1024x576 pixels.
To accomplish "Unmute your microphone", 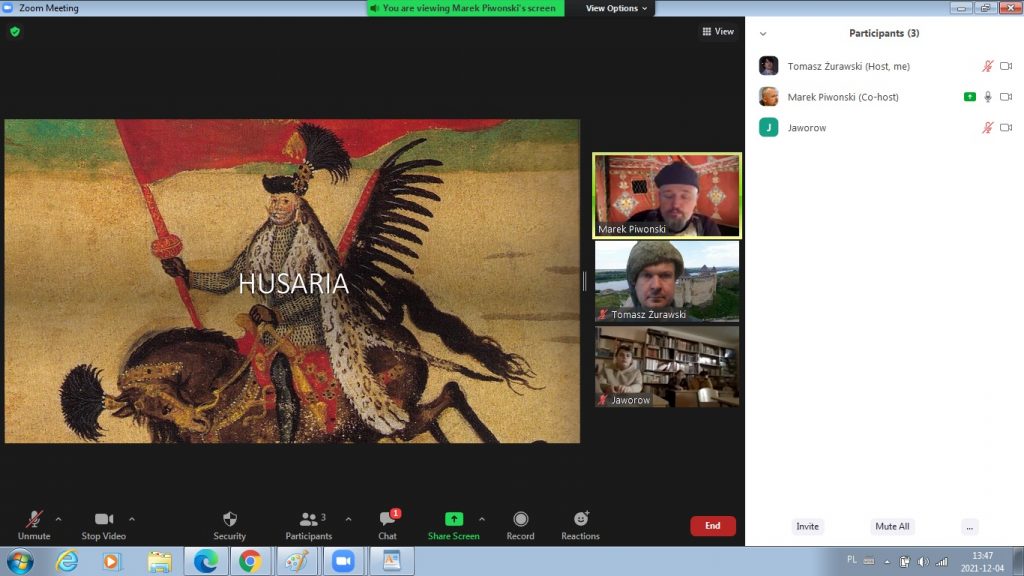I will [x=34, y=520].
